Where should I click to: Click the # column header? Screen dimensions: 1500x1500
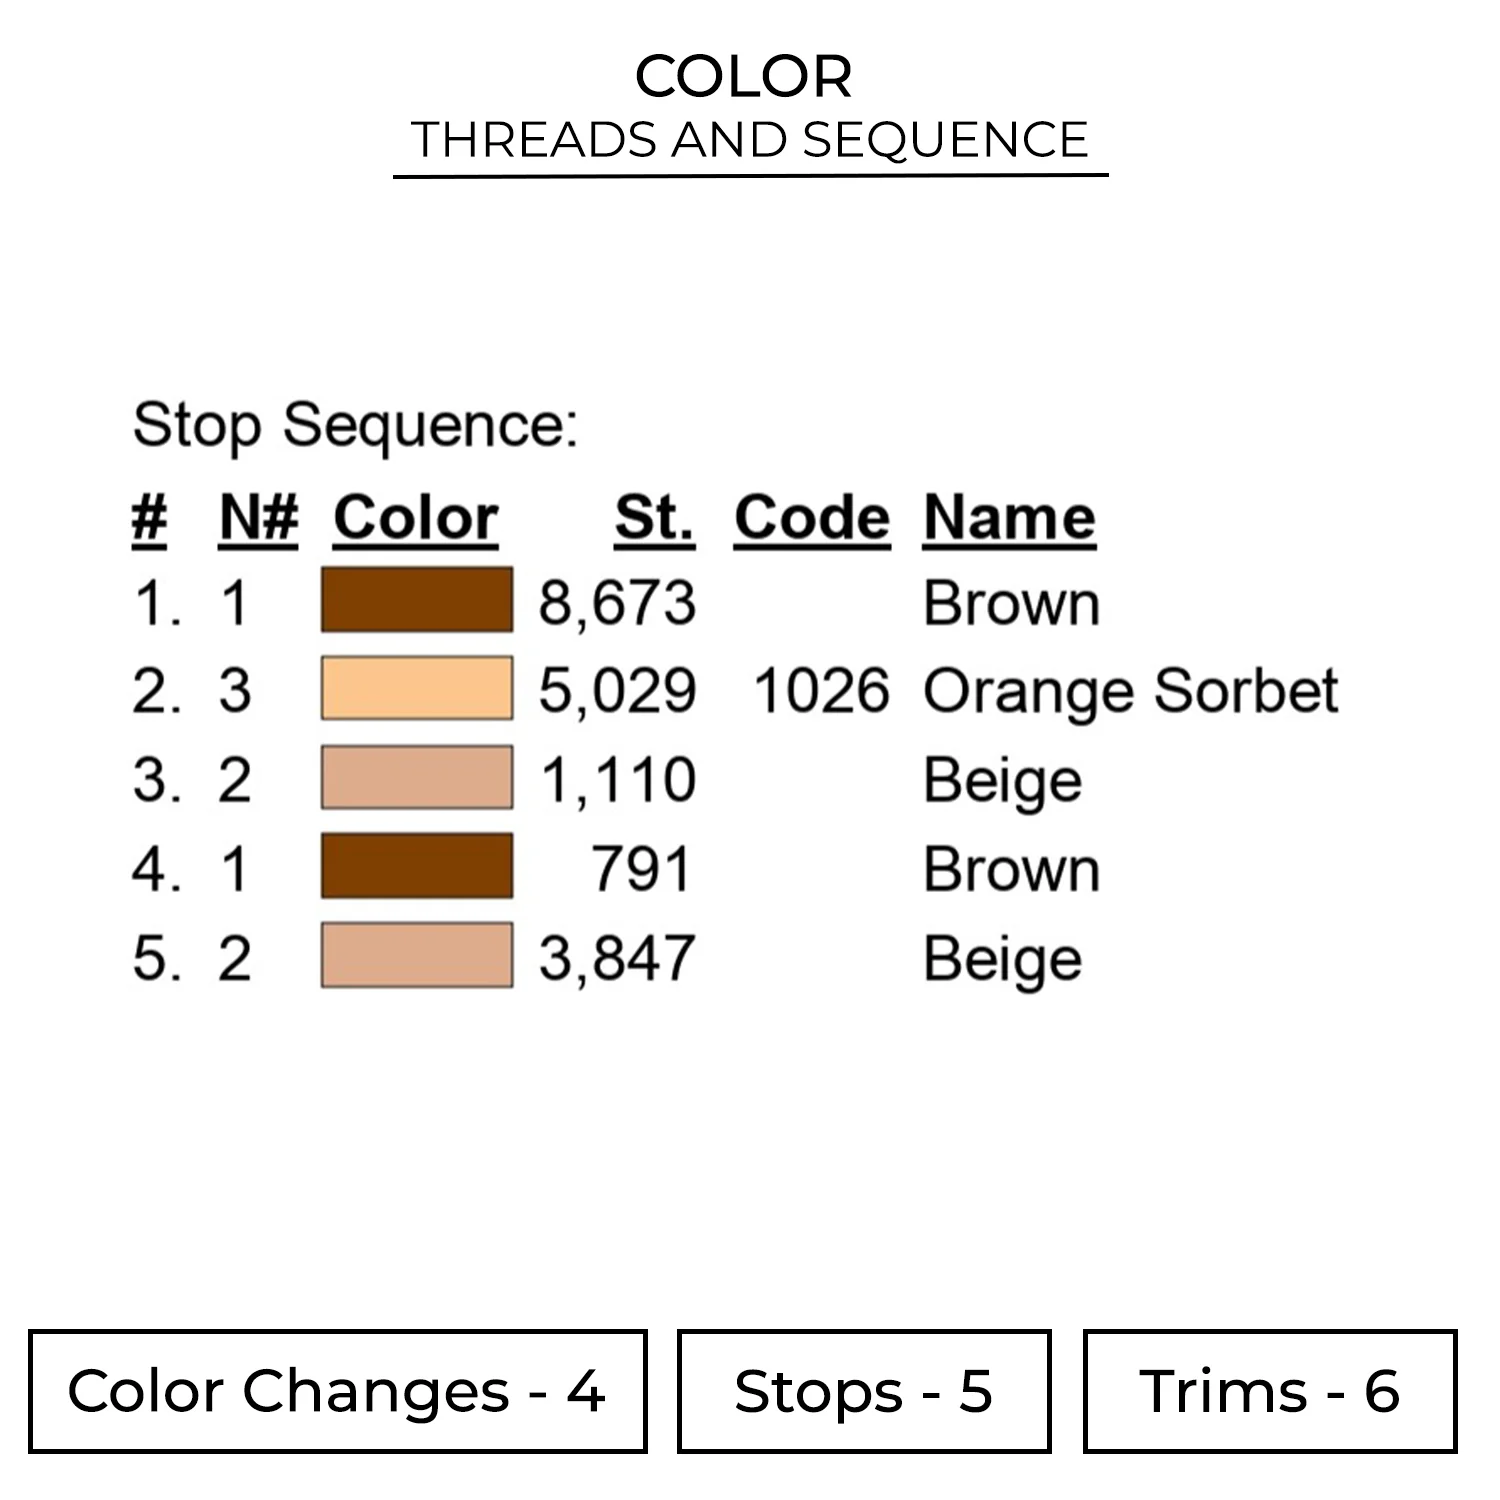click(149, 518)
